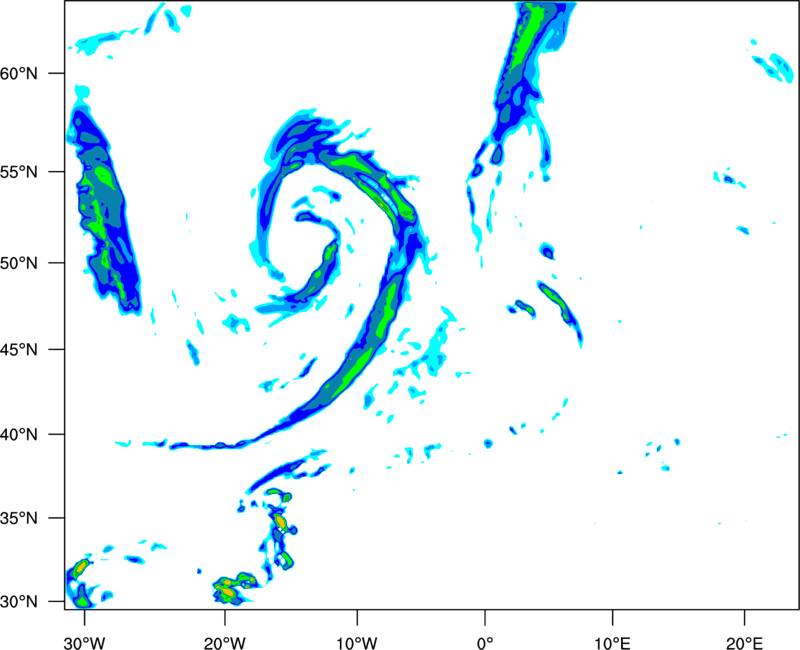This screenshot has width=800, height=650.
Task: Click the 50°N latitude label
Action: point(19,263)
